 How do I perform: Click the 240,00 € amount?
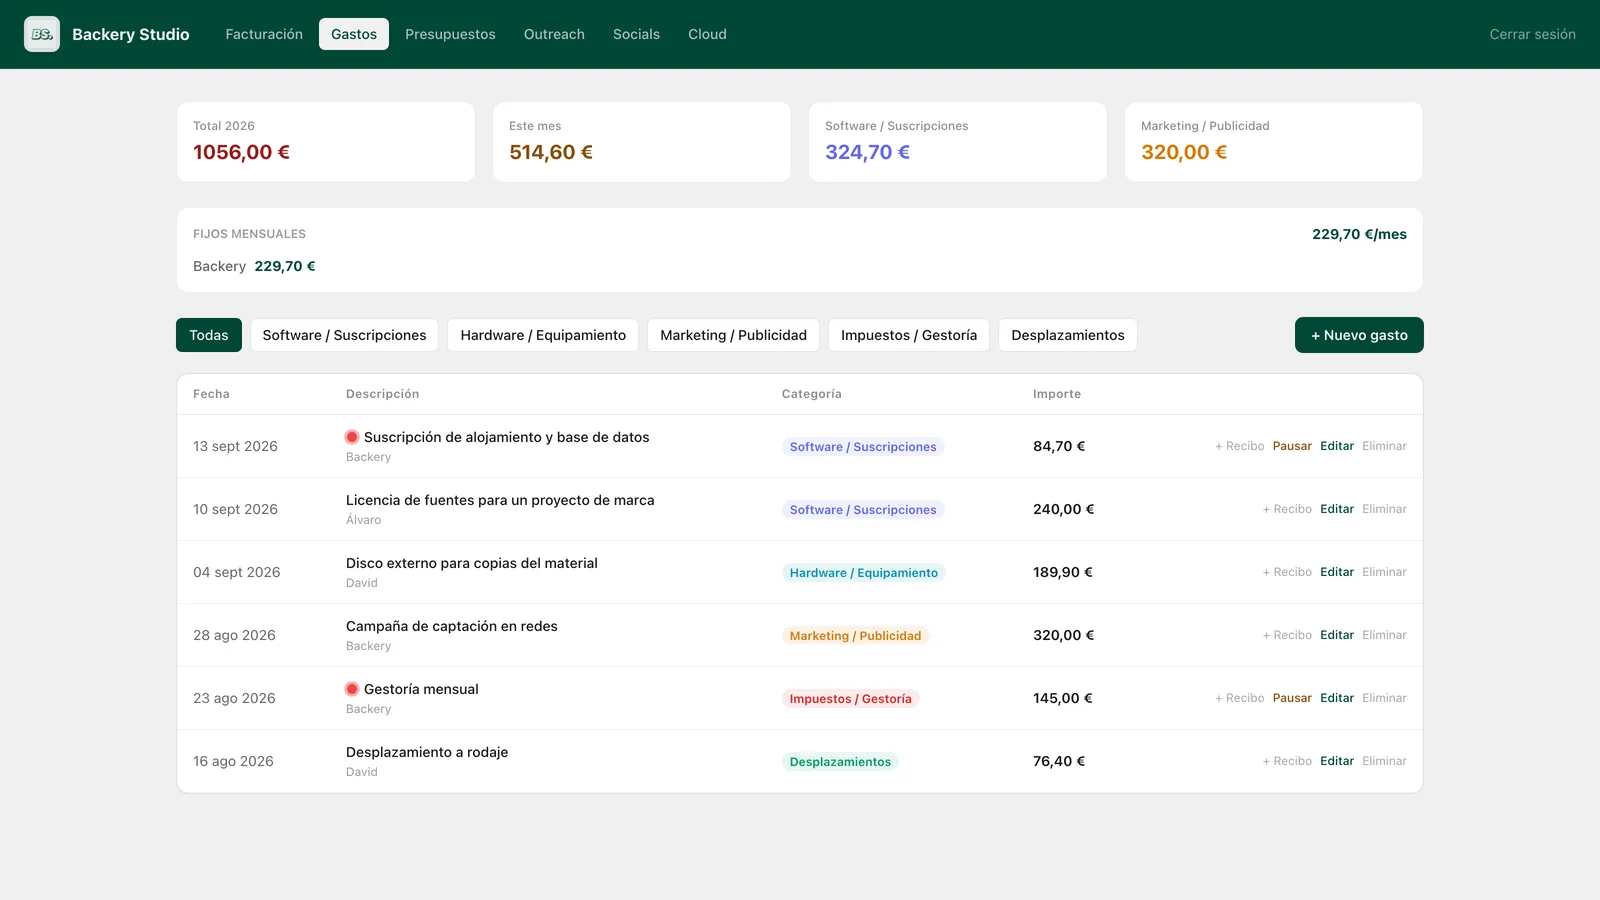coord(1064,509)
